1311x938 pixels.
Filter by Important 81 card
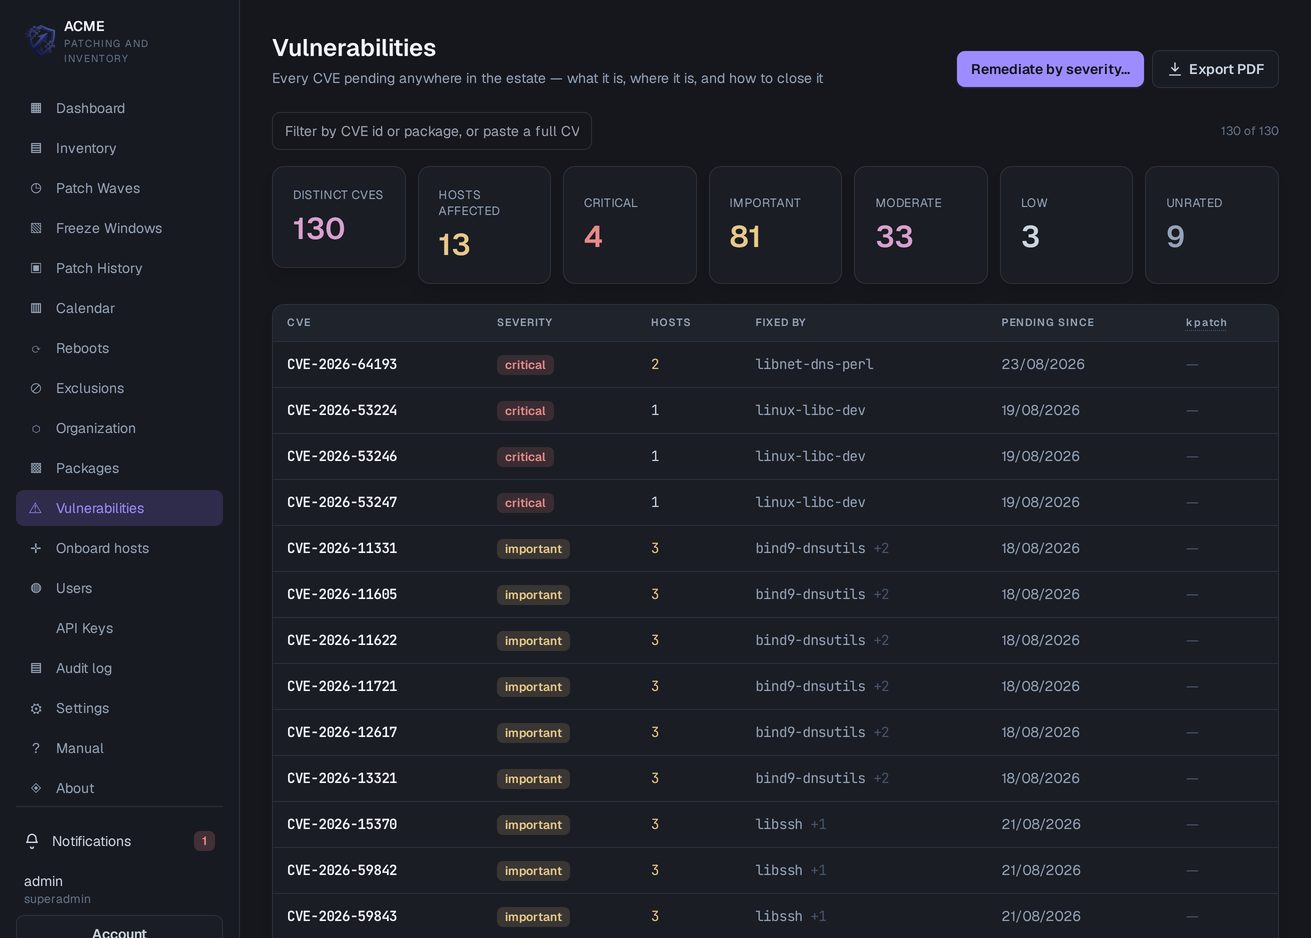click(775, 225)
